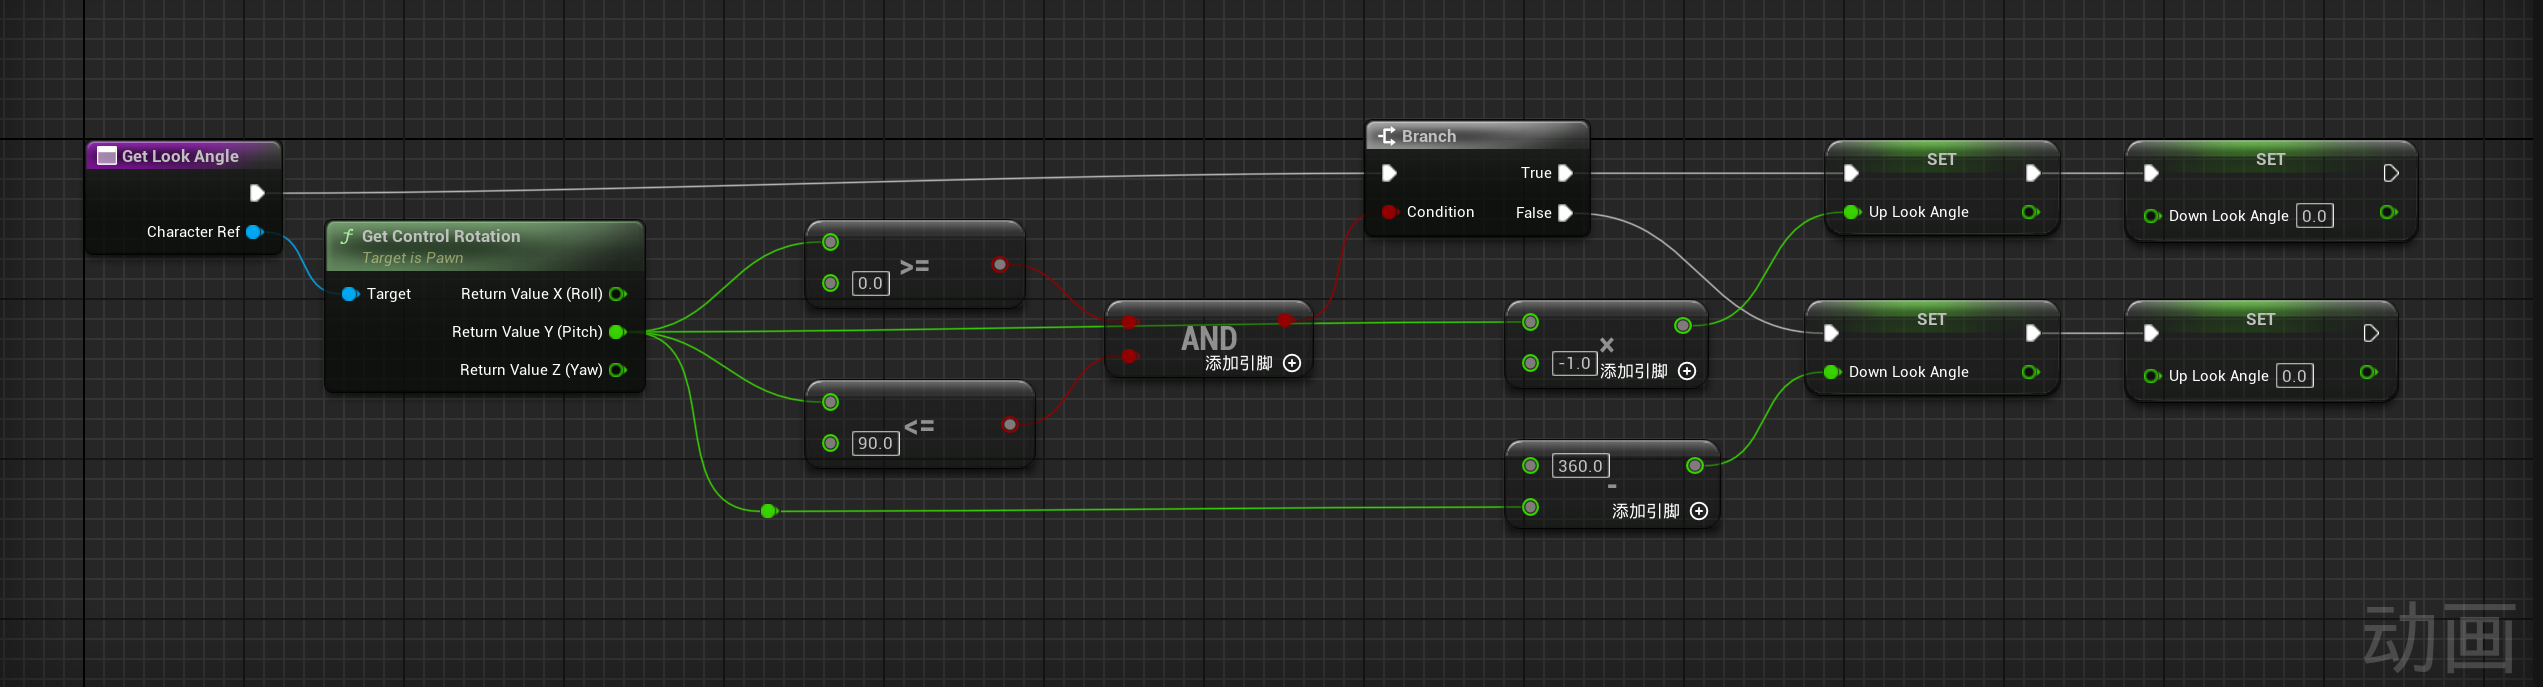2543x687 pixels.
Task: Click the 90.0 field on <= node
Action: 875,443
